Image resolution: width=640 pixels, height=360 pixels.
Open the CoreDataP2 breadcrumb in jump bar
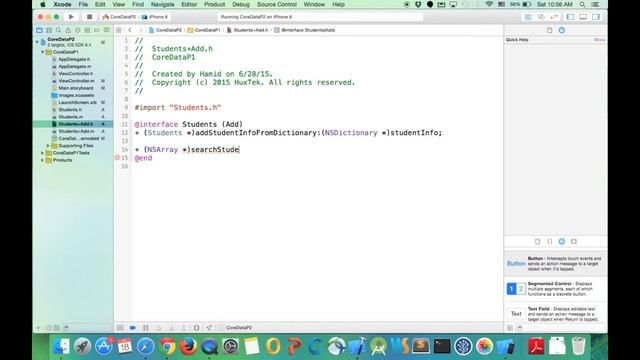coord(165,30)
